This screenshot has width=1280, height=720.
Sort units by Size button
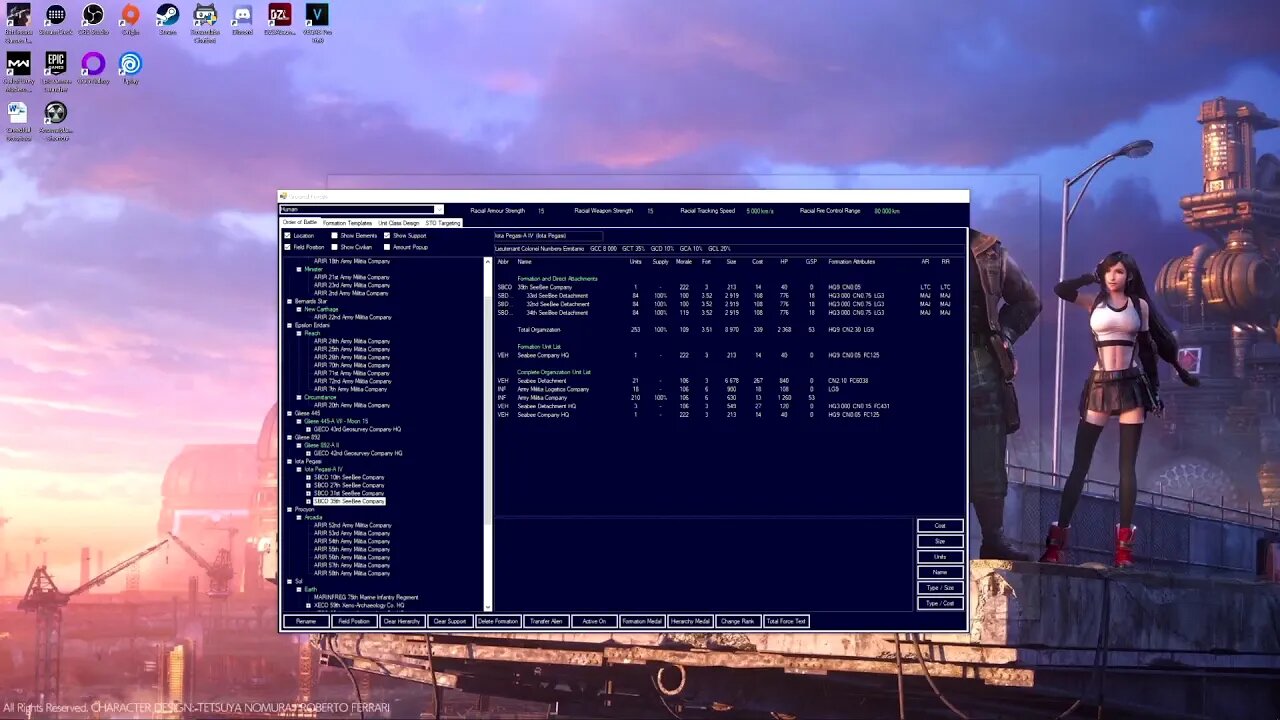click(x=940, y=541)
